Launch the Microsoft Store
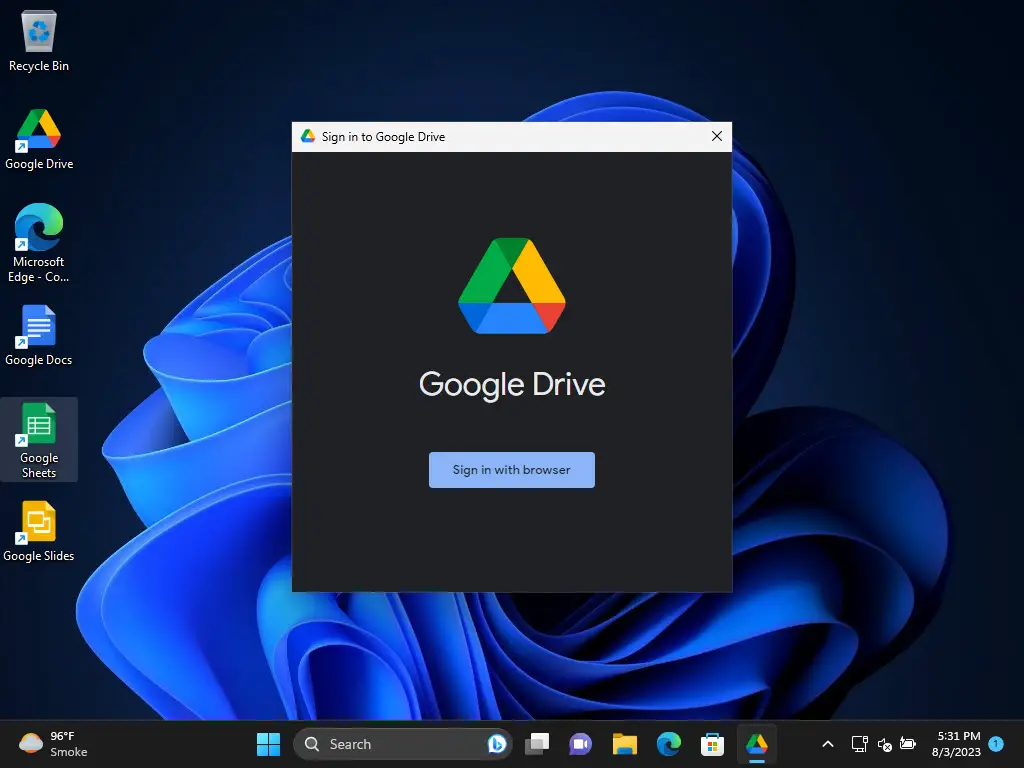 pyautogui.click(x=712, y=744)
